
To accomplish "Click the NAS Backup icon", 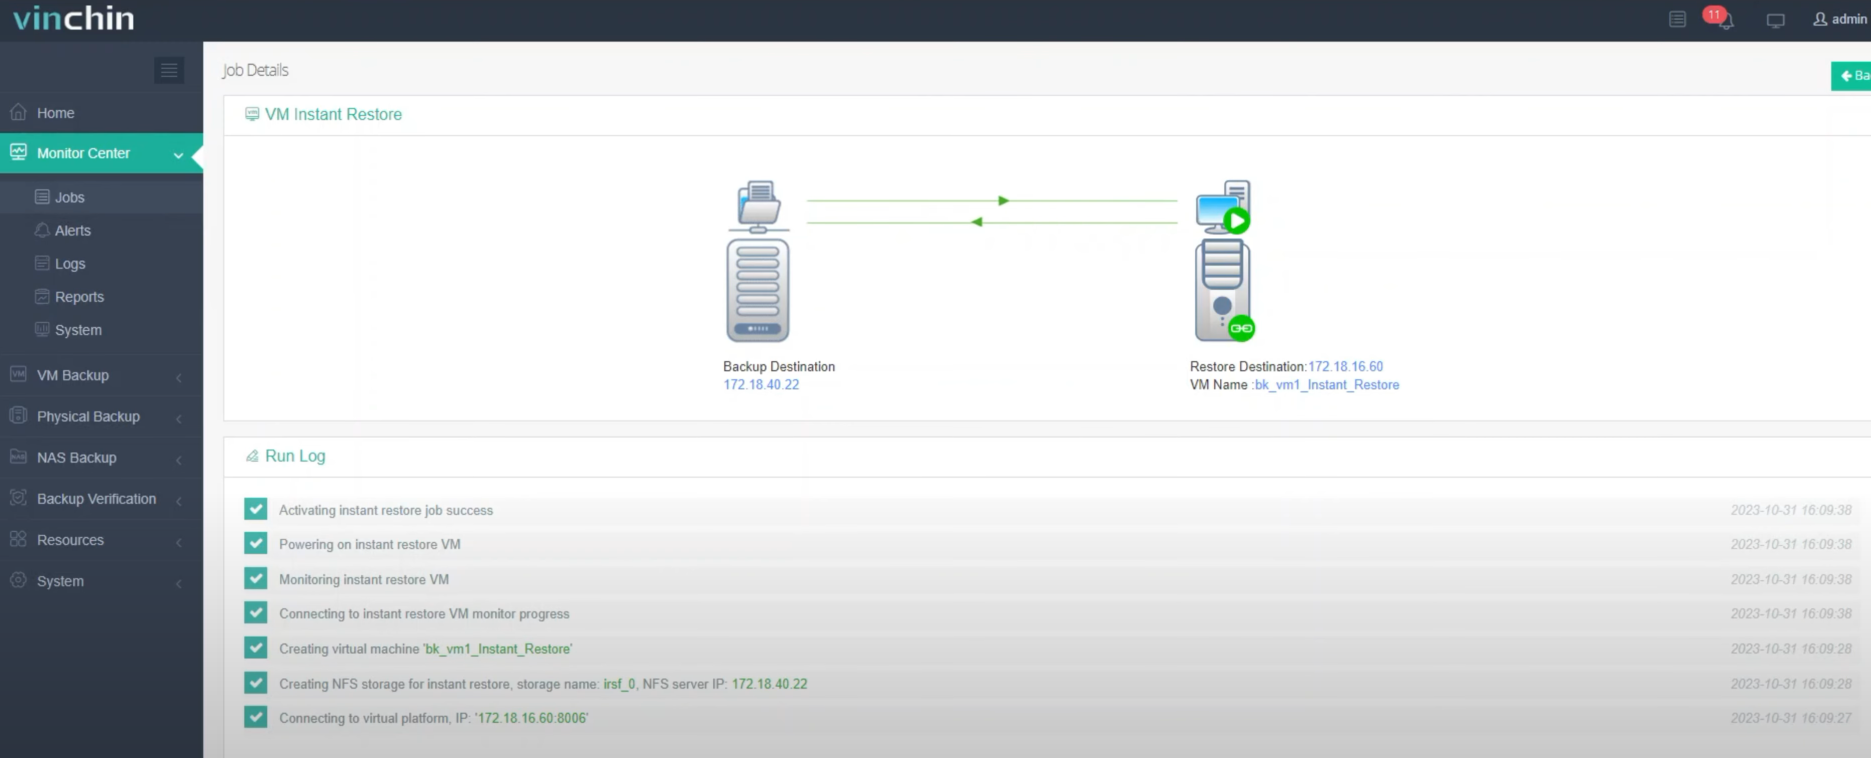I will point(18,456).
